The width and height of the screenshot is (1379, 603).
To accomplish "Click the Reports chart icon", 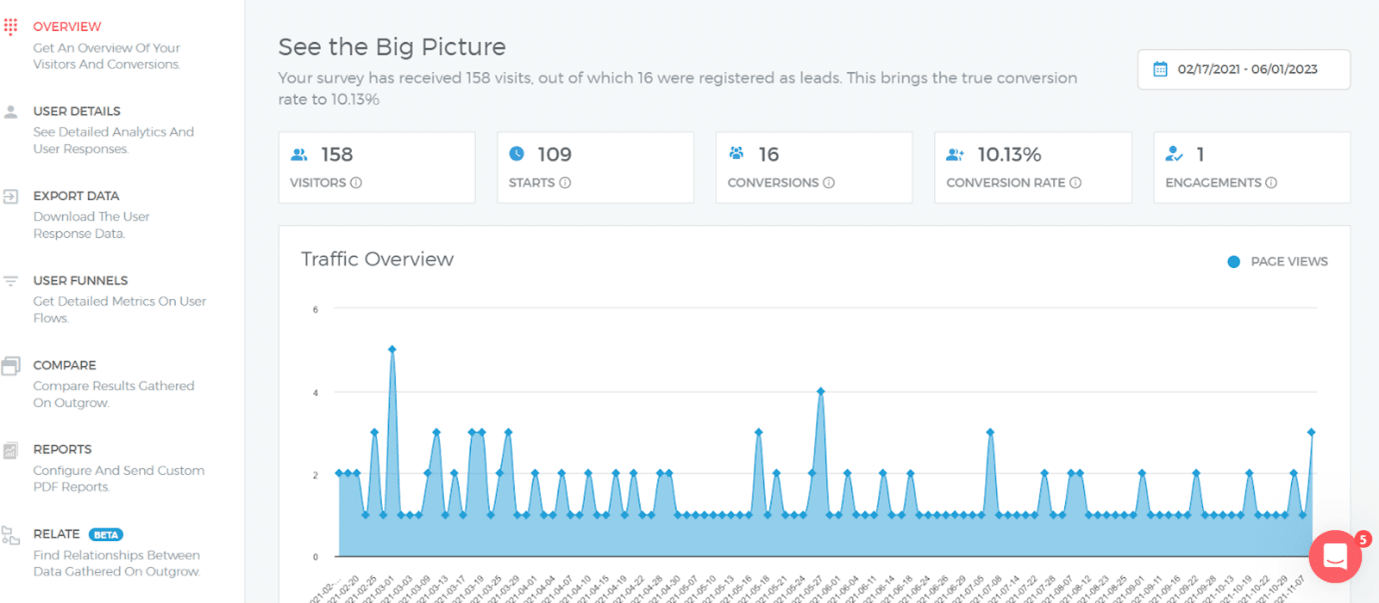I will (x=11, y=450).
